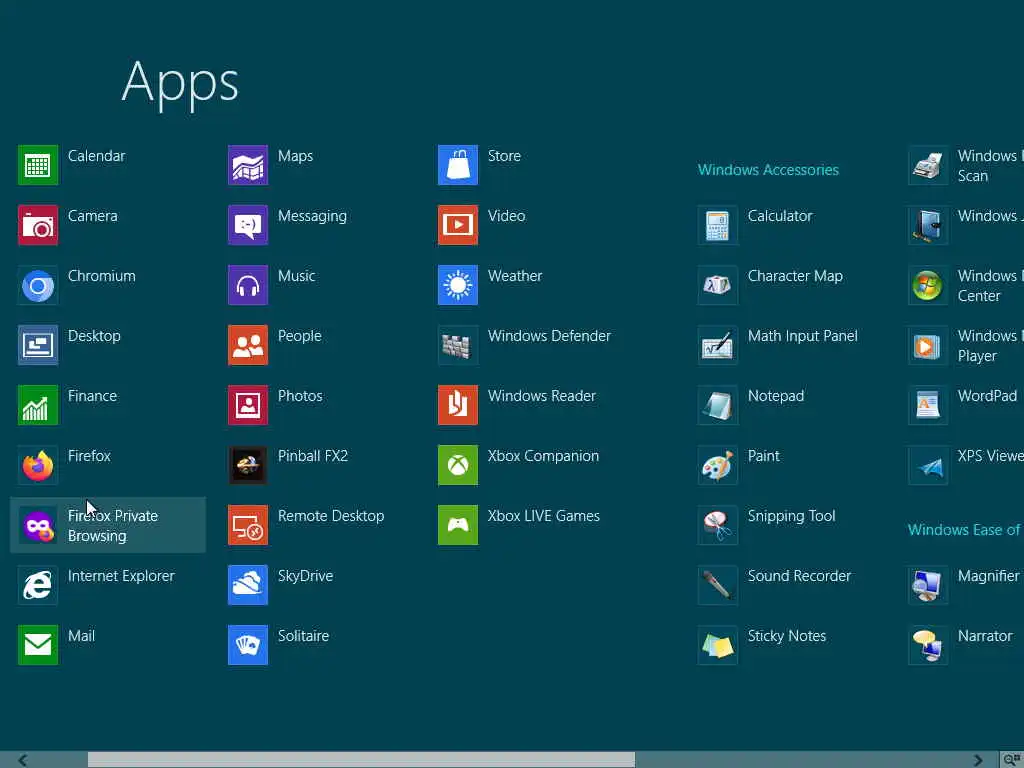The width and height of the screenshot is (1024, 768).
Task: Click the Desktop tile icon
Action: pos(38,345)
